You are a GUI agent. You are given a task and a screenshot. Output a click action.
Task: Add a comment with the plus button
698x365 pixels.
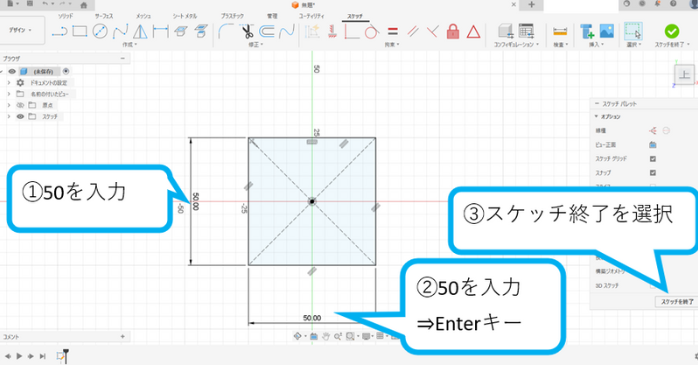(122, 337)
